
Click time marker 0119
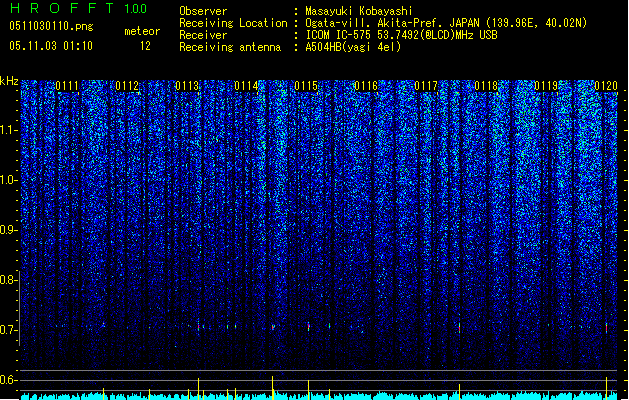click(x=546, y=86)
